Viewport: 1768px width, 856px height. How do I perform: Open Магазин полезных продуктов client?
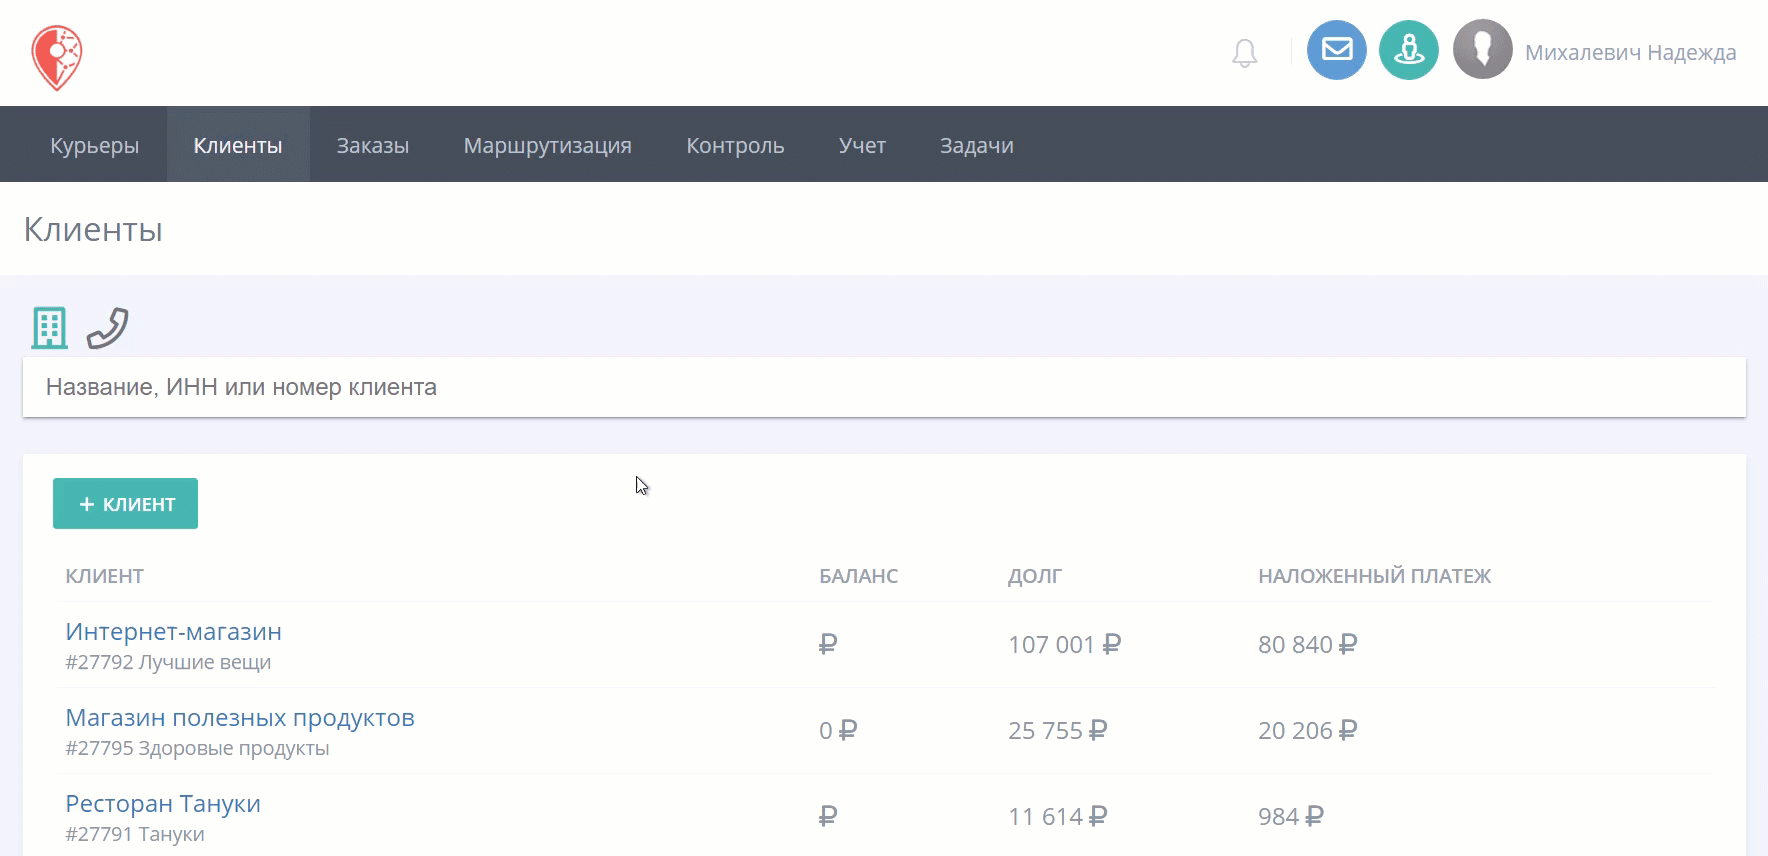tap(240, 718)
